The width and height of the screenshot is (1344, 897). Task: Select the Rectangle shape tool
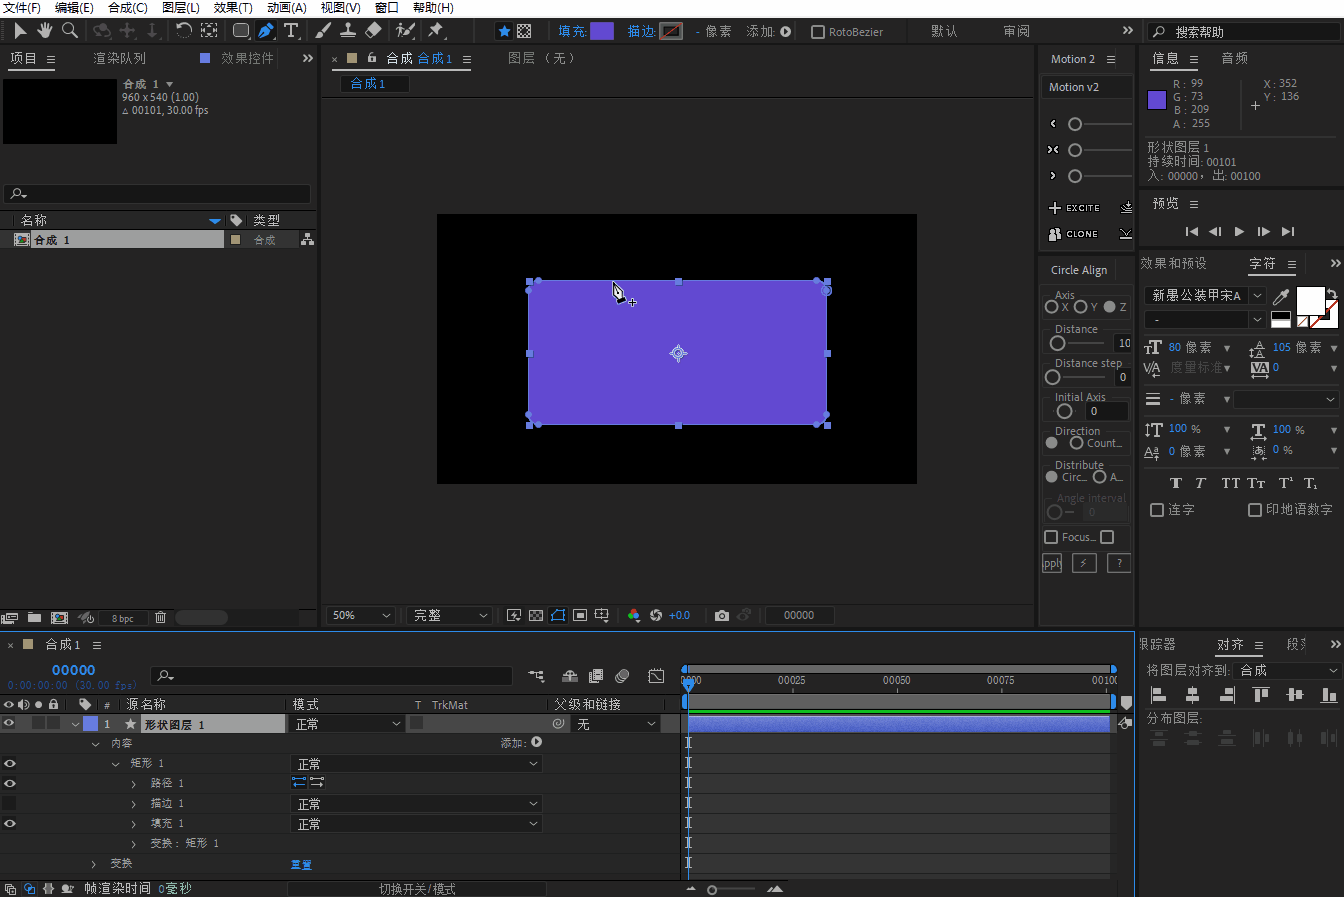[241, 31]
